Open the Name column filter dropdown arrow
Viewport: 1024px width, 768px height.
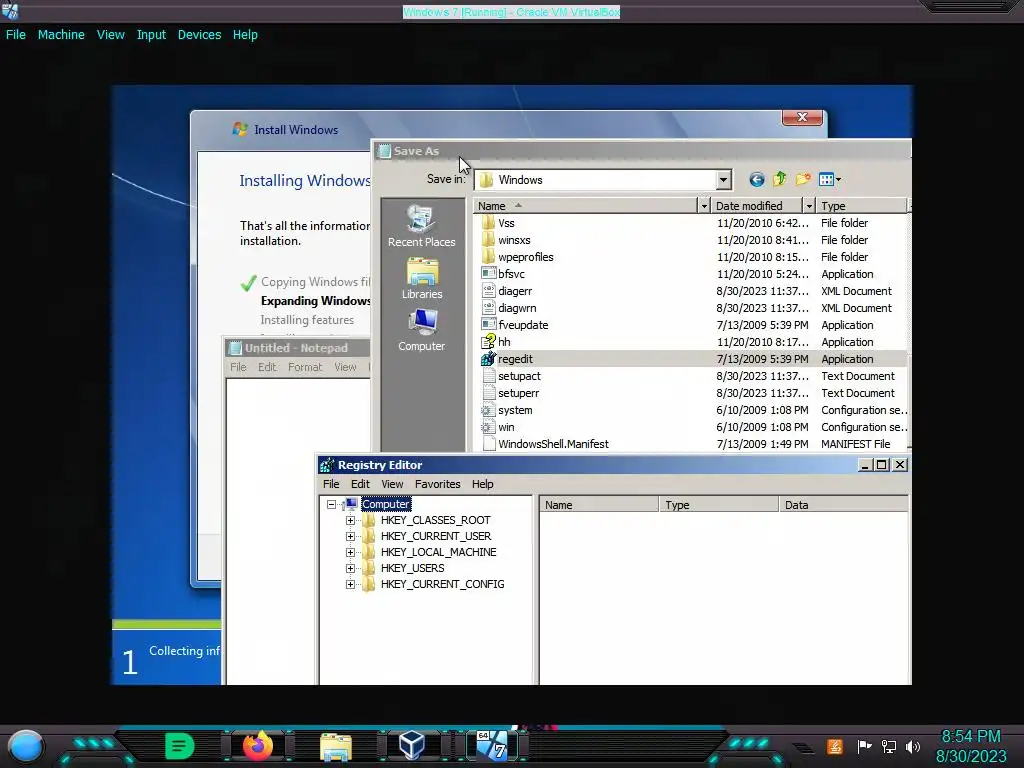tap(703, 206)
